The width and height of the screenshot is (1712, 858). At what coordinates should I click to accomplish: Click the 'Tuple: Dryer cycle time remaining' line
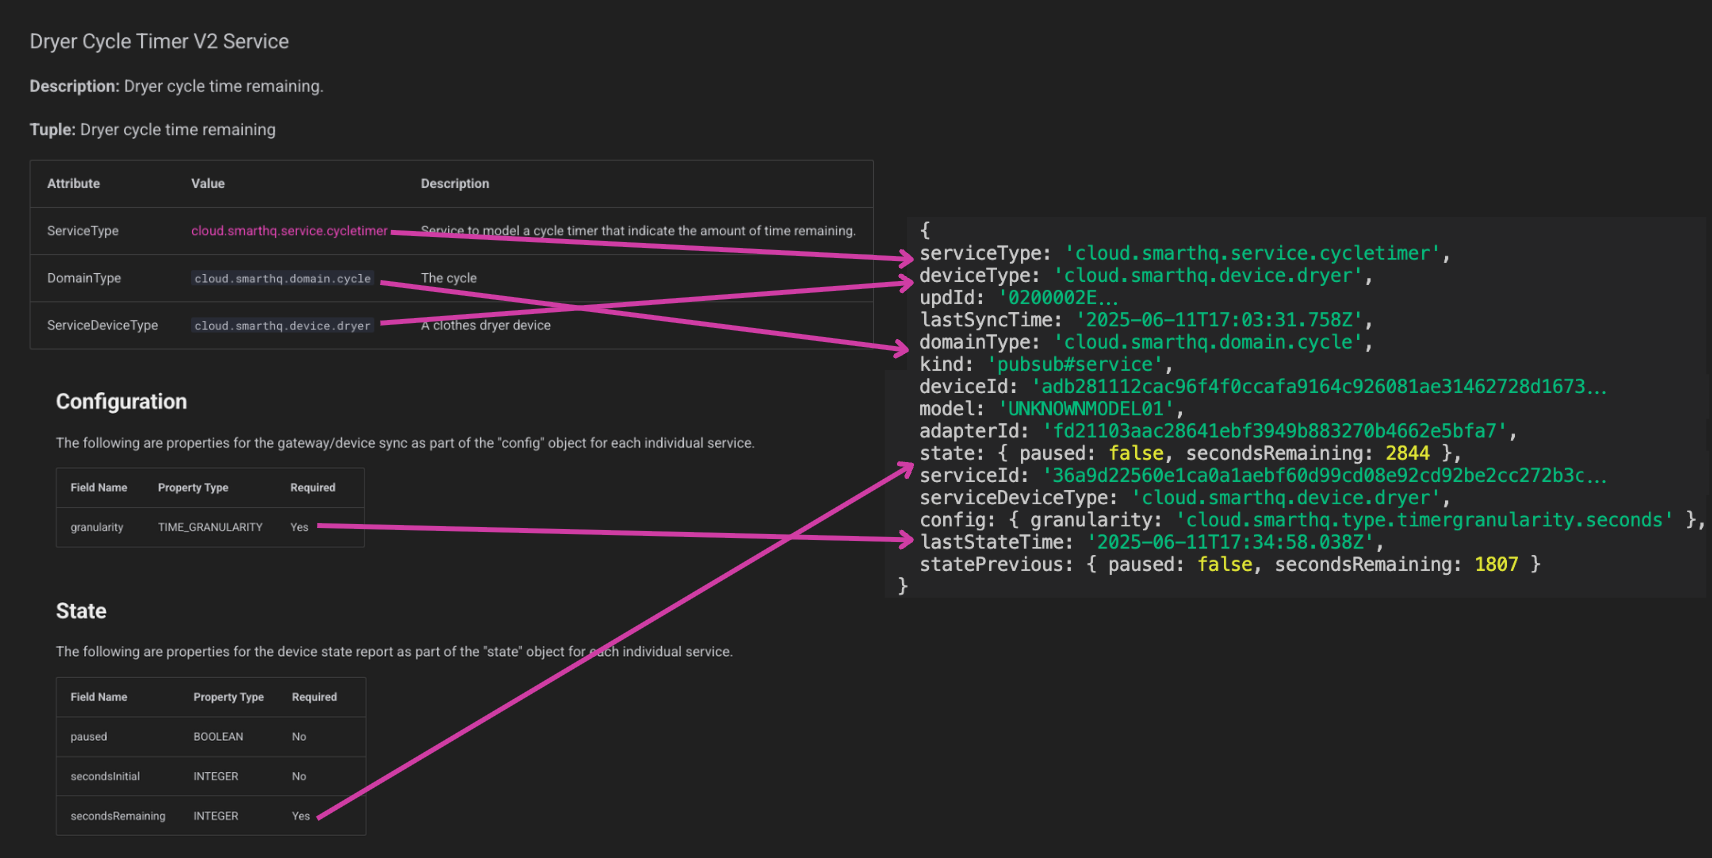tap(152, 130)
